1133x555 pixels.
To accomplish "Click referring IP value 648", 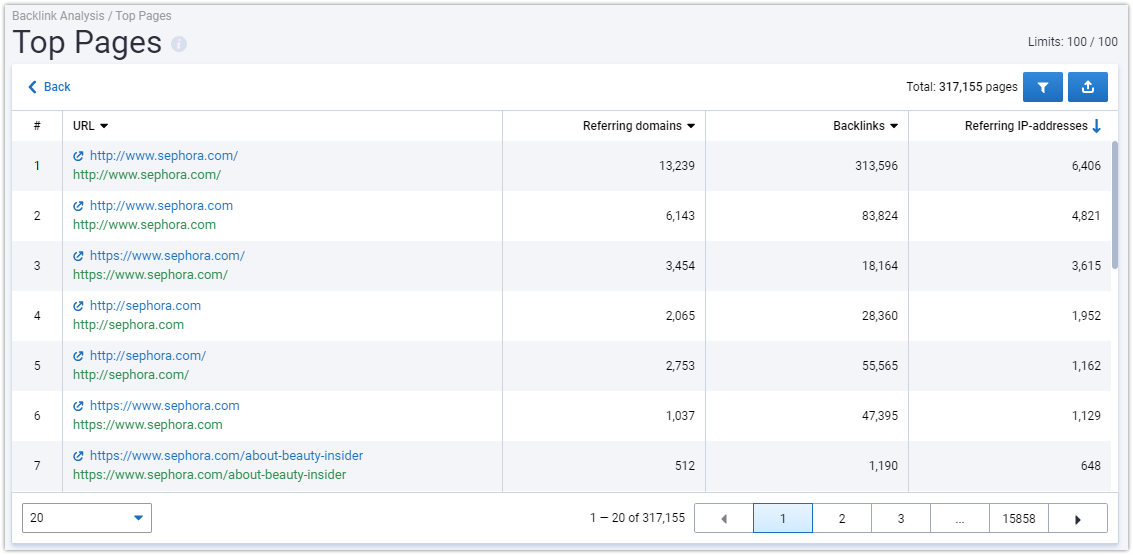I will (x=1091, y=465).
